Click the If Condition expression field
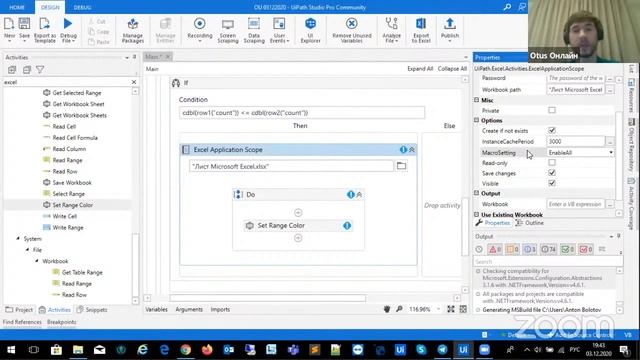This screenshot has height=360, width=640. [302, 113]
